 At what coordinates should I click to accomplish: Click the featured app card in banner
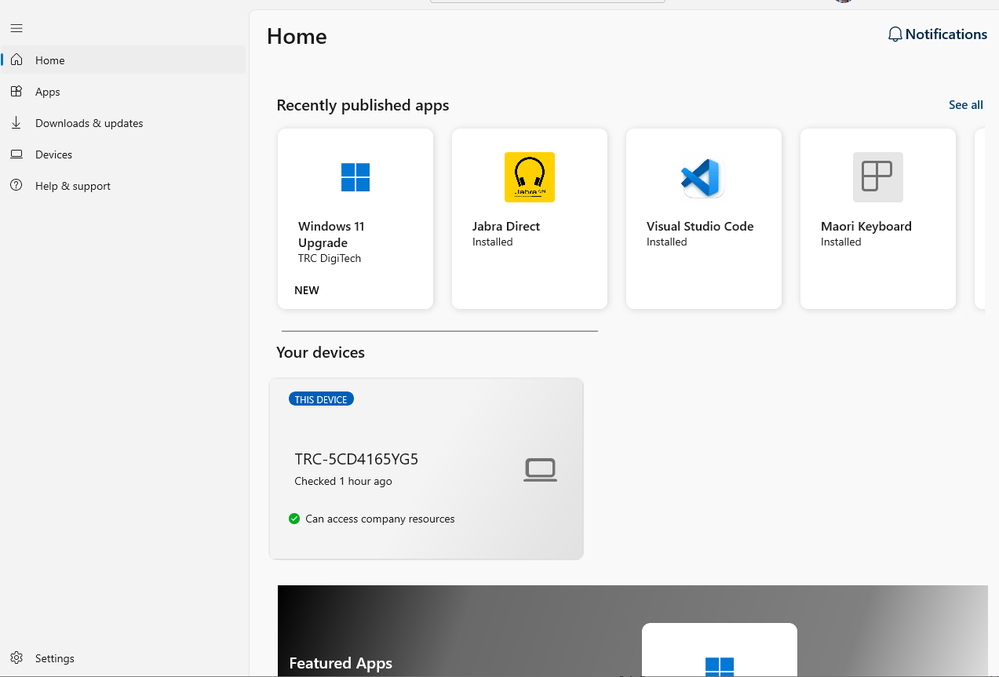point(719,650)
